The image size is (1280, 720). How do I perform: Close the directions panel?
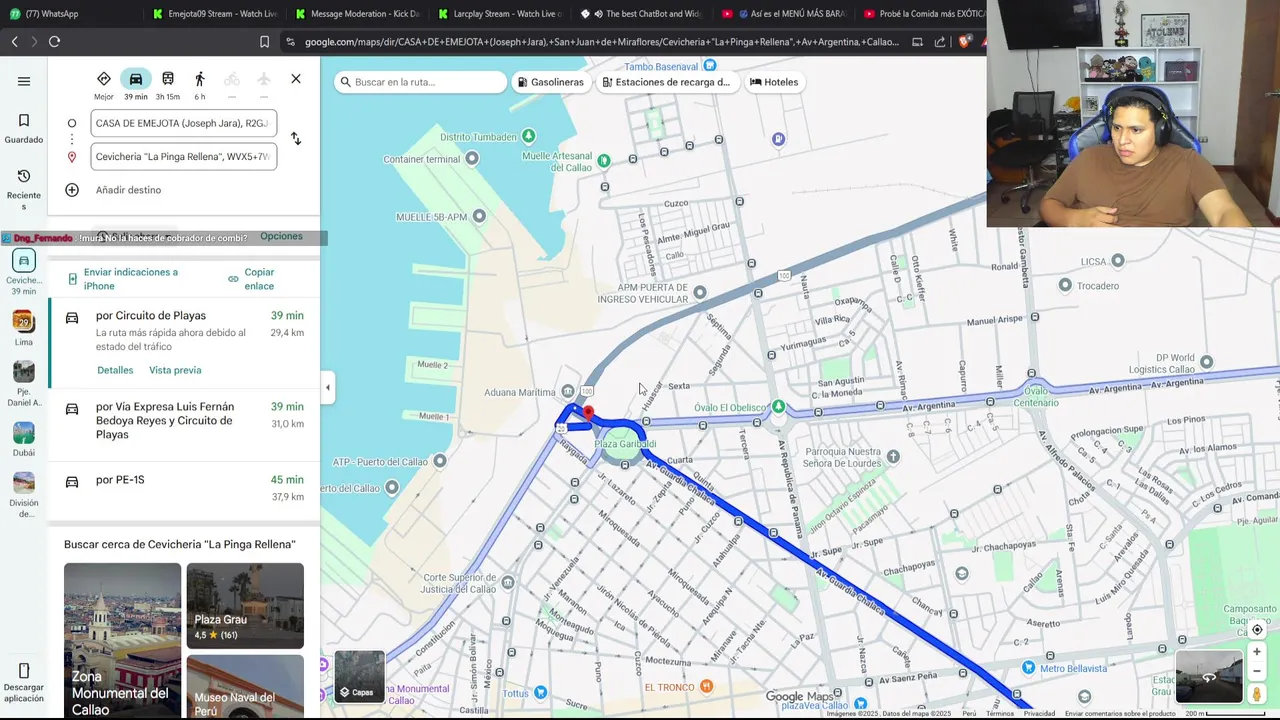pyautogui.click(x=296, y=79)
